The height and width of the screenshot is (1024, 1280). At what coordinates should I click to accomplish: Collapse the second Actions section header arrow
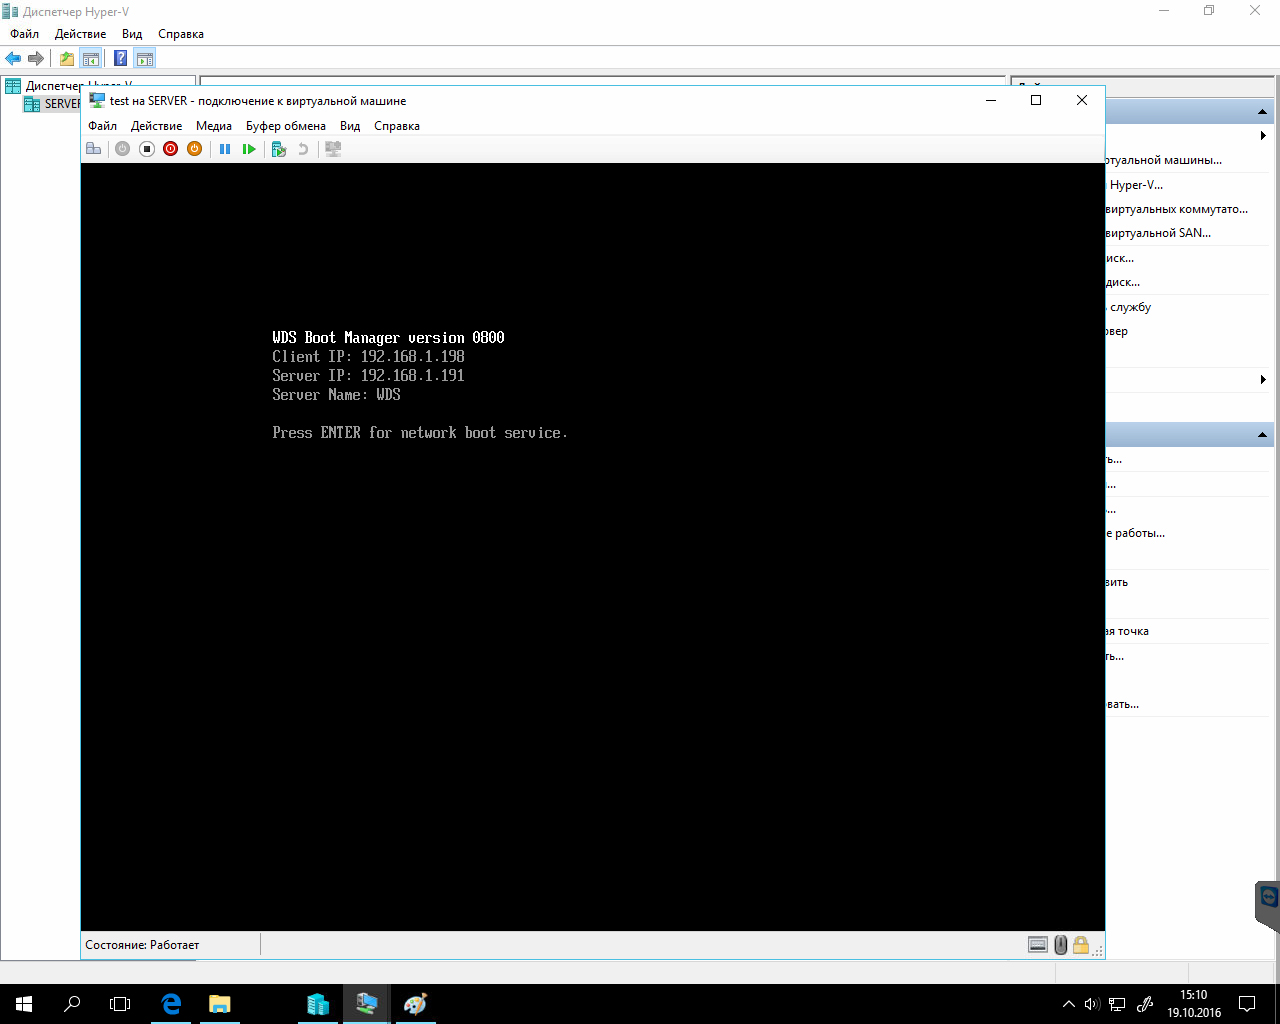pyautogui.click(x=1262, y=435)
